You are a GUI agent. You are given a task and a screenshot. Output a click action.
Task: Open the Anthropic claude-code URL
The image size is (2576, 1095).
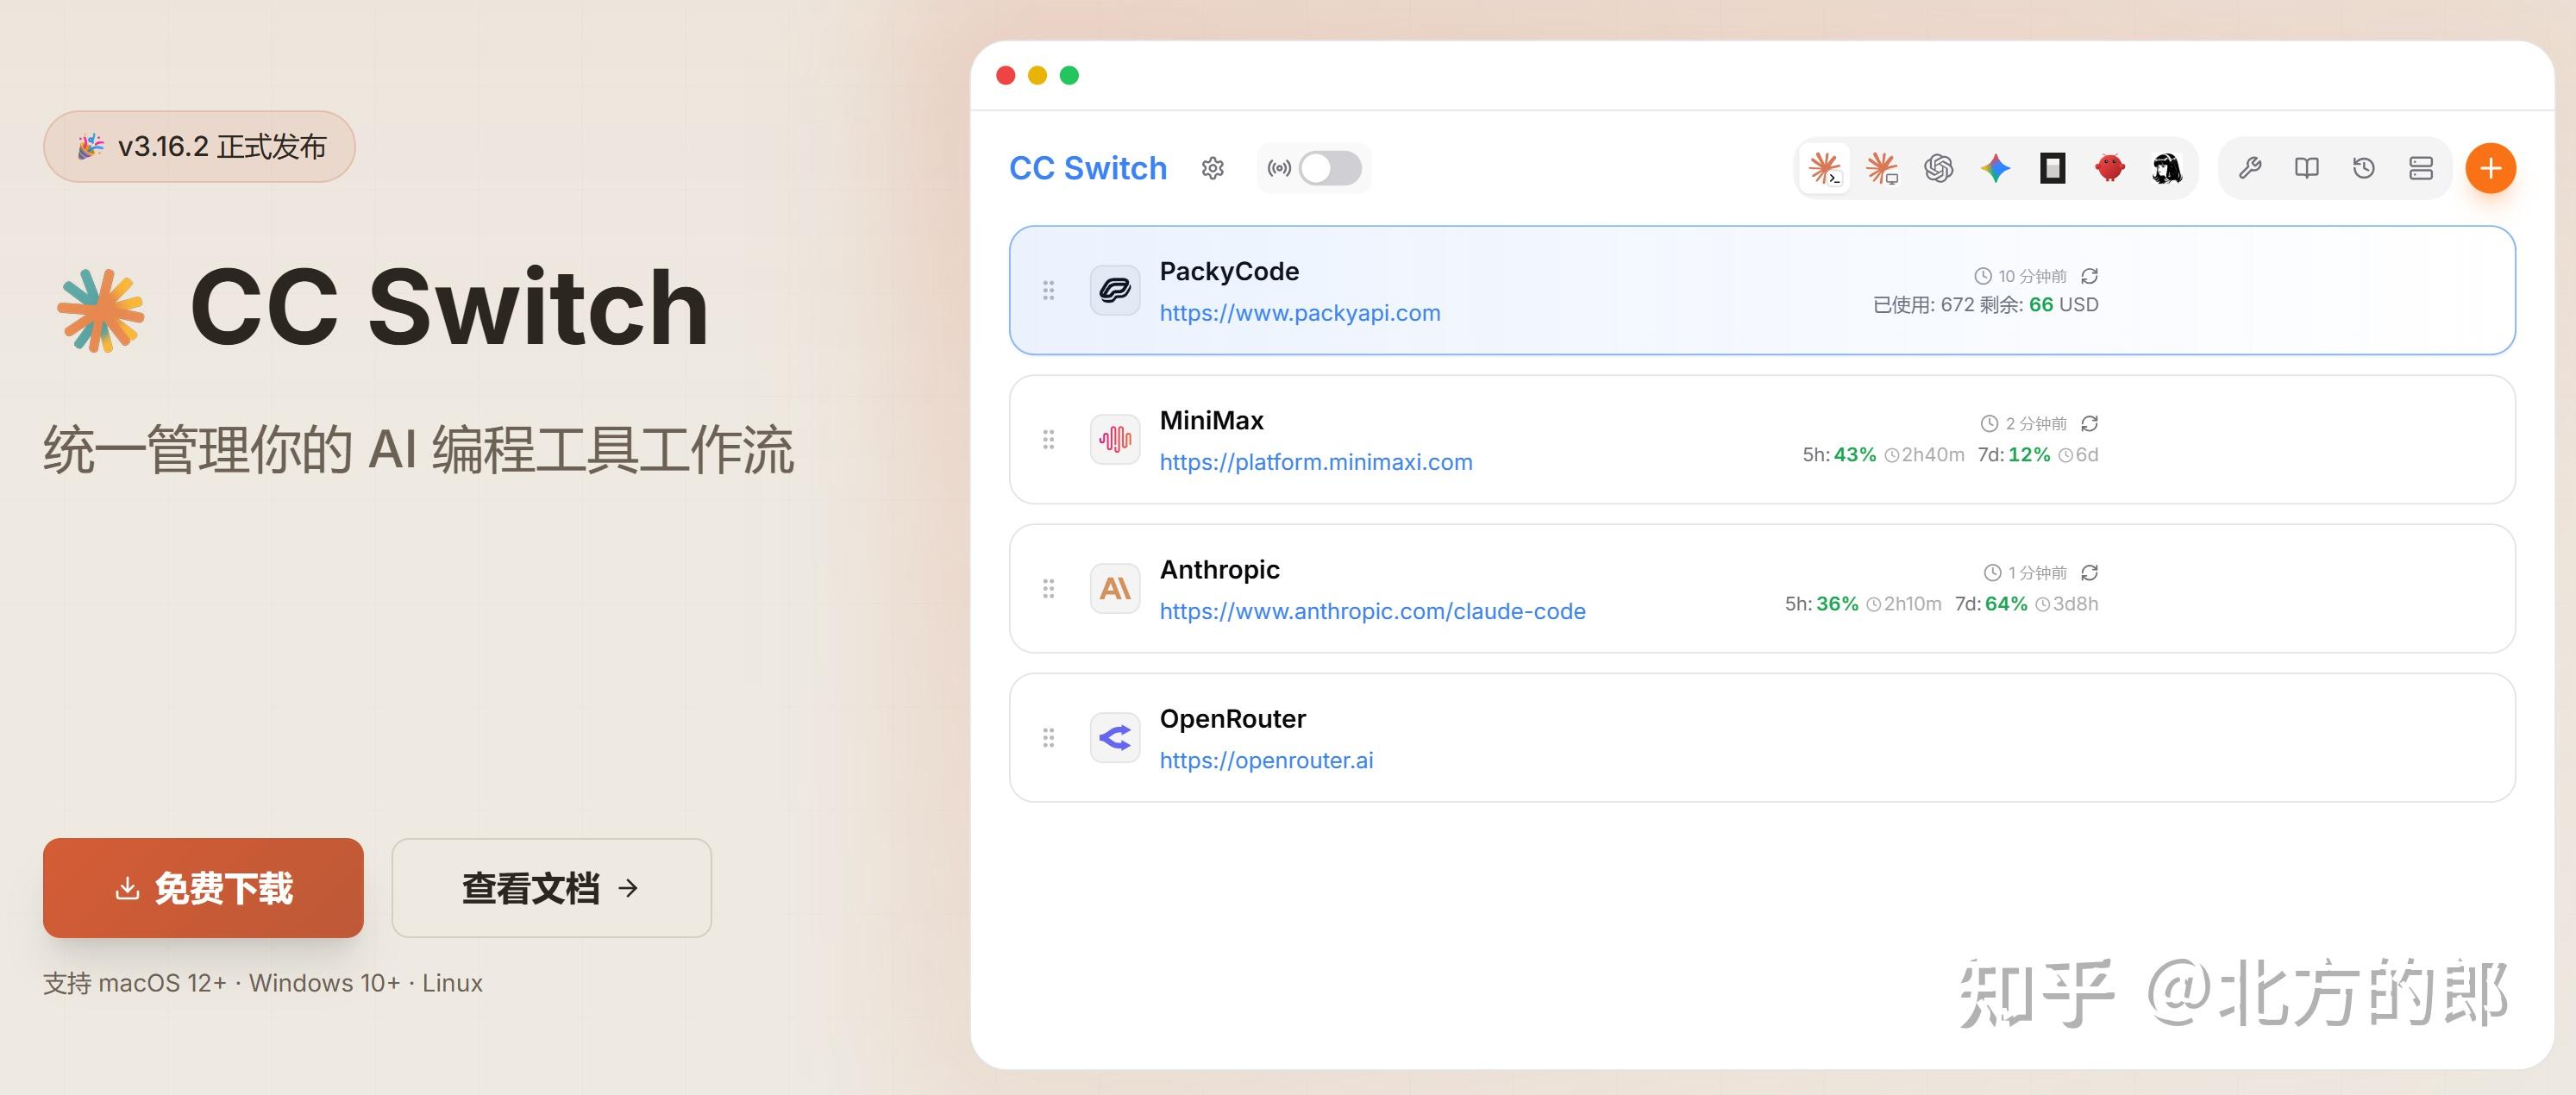pos(1373,611)
